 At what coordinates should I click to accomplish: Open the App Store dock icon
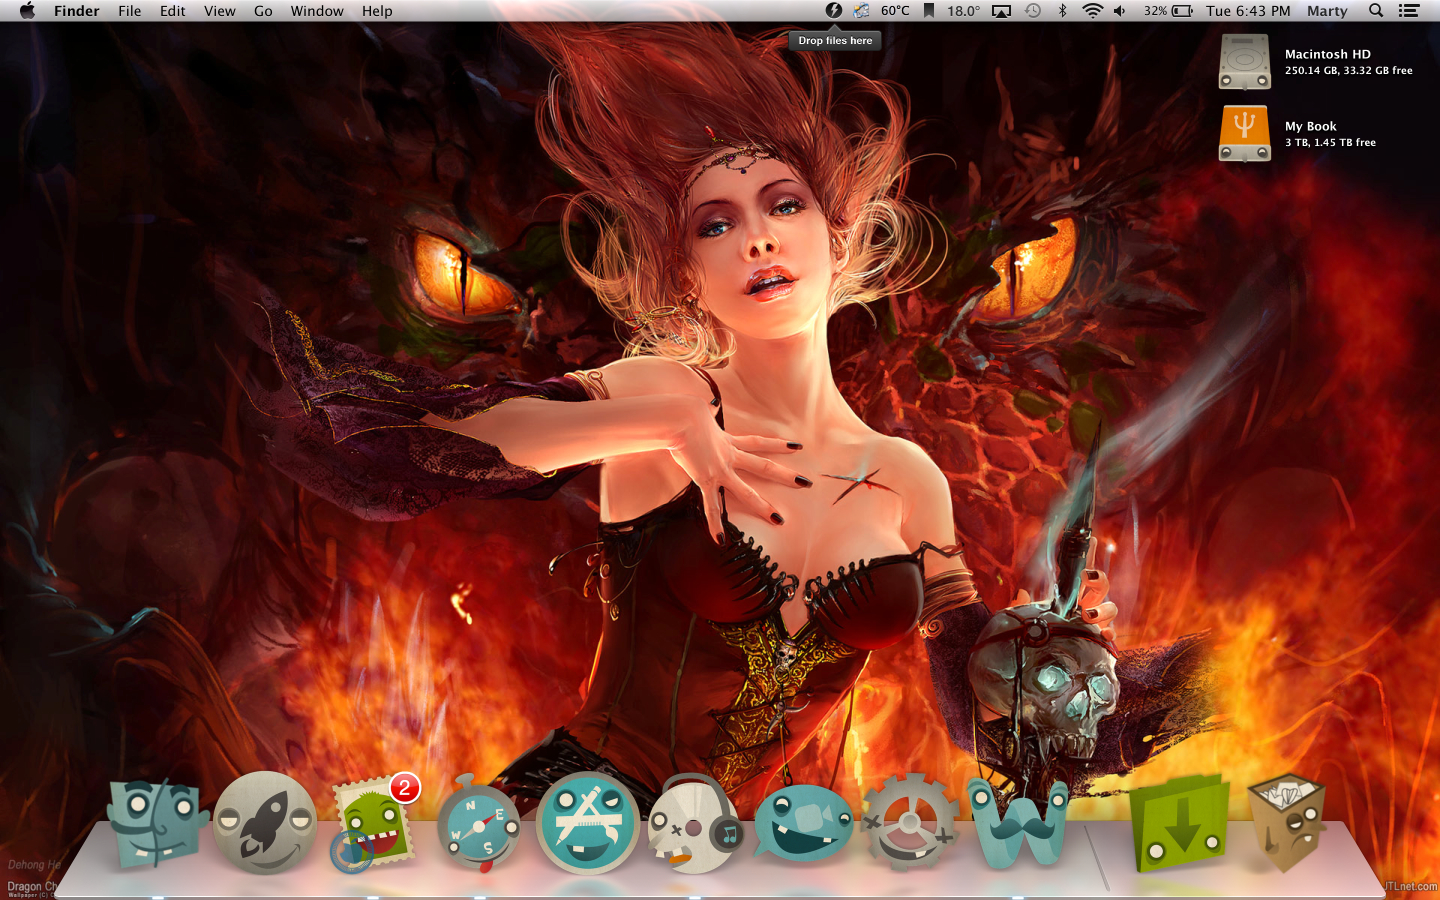pos(587,823)
